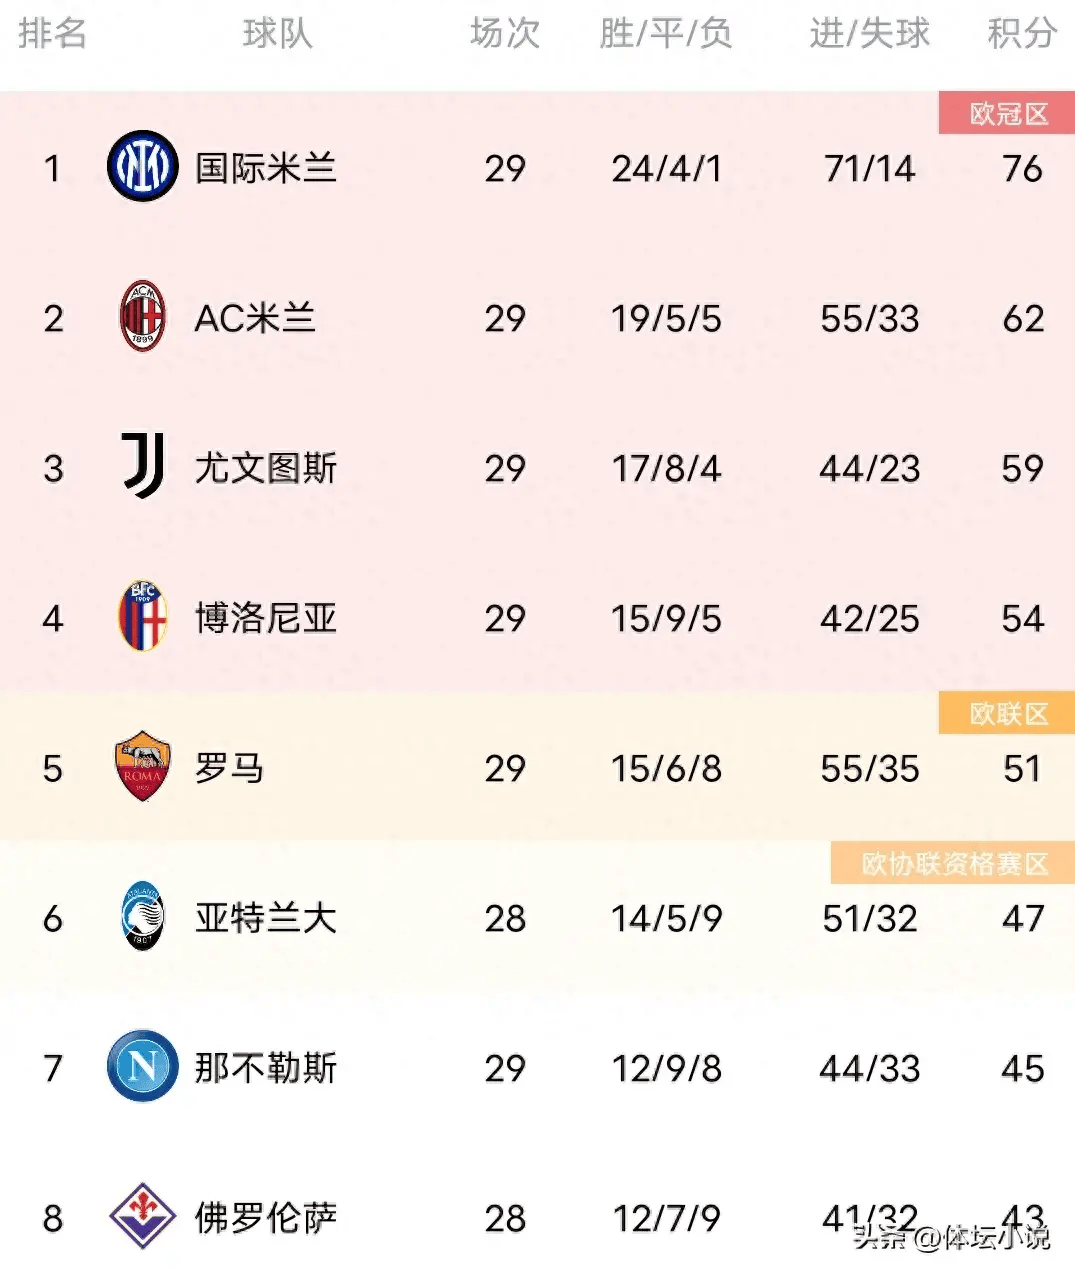Select the Juventus logo
Image resolution: width=1075 pixels, height=1275 pixels.
tap(143, 466)
